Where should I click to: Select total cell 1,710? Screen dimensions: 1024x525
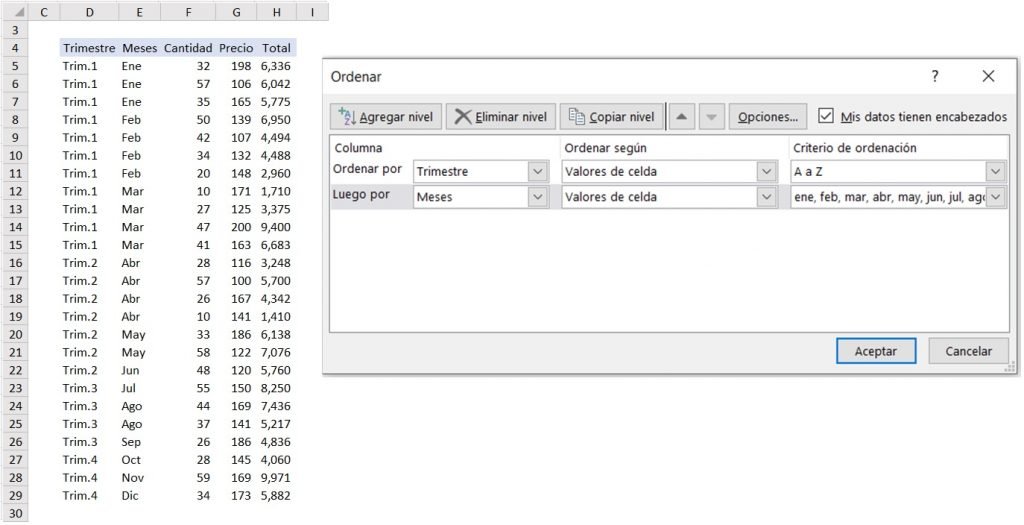(276, 191)
